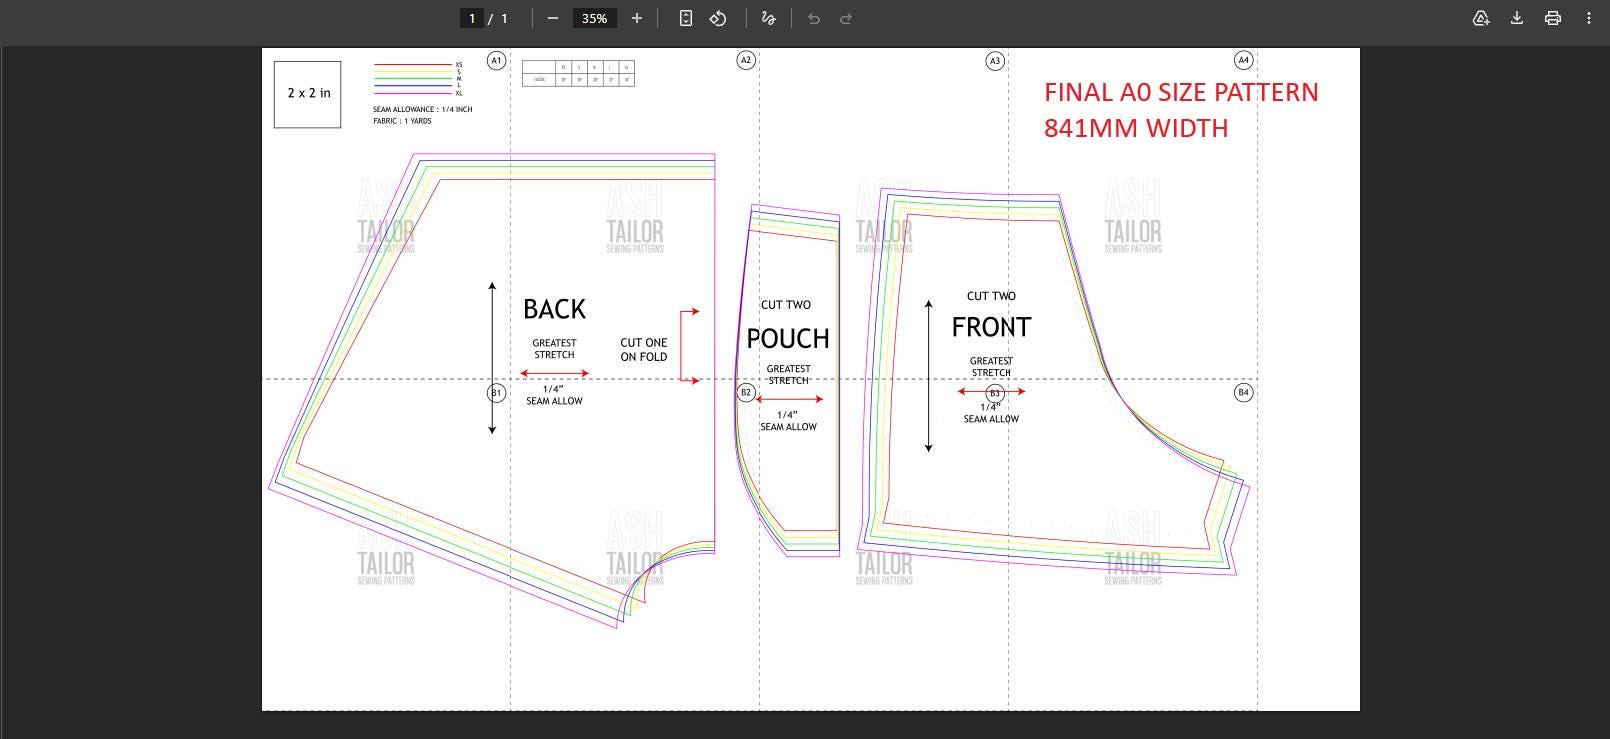Click the 'BACK' pattern piece label
The width and height of the screenshot is (1610, 739).
coord(554,309)
